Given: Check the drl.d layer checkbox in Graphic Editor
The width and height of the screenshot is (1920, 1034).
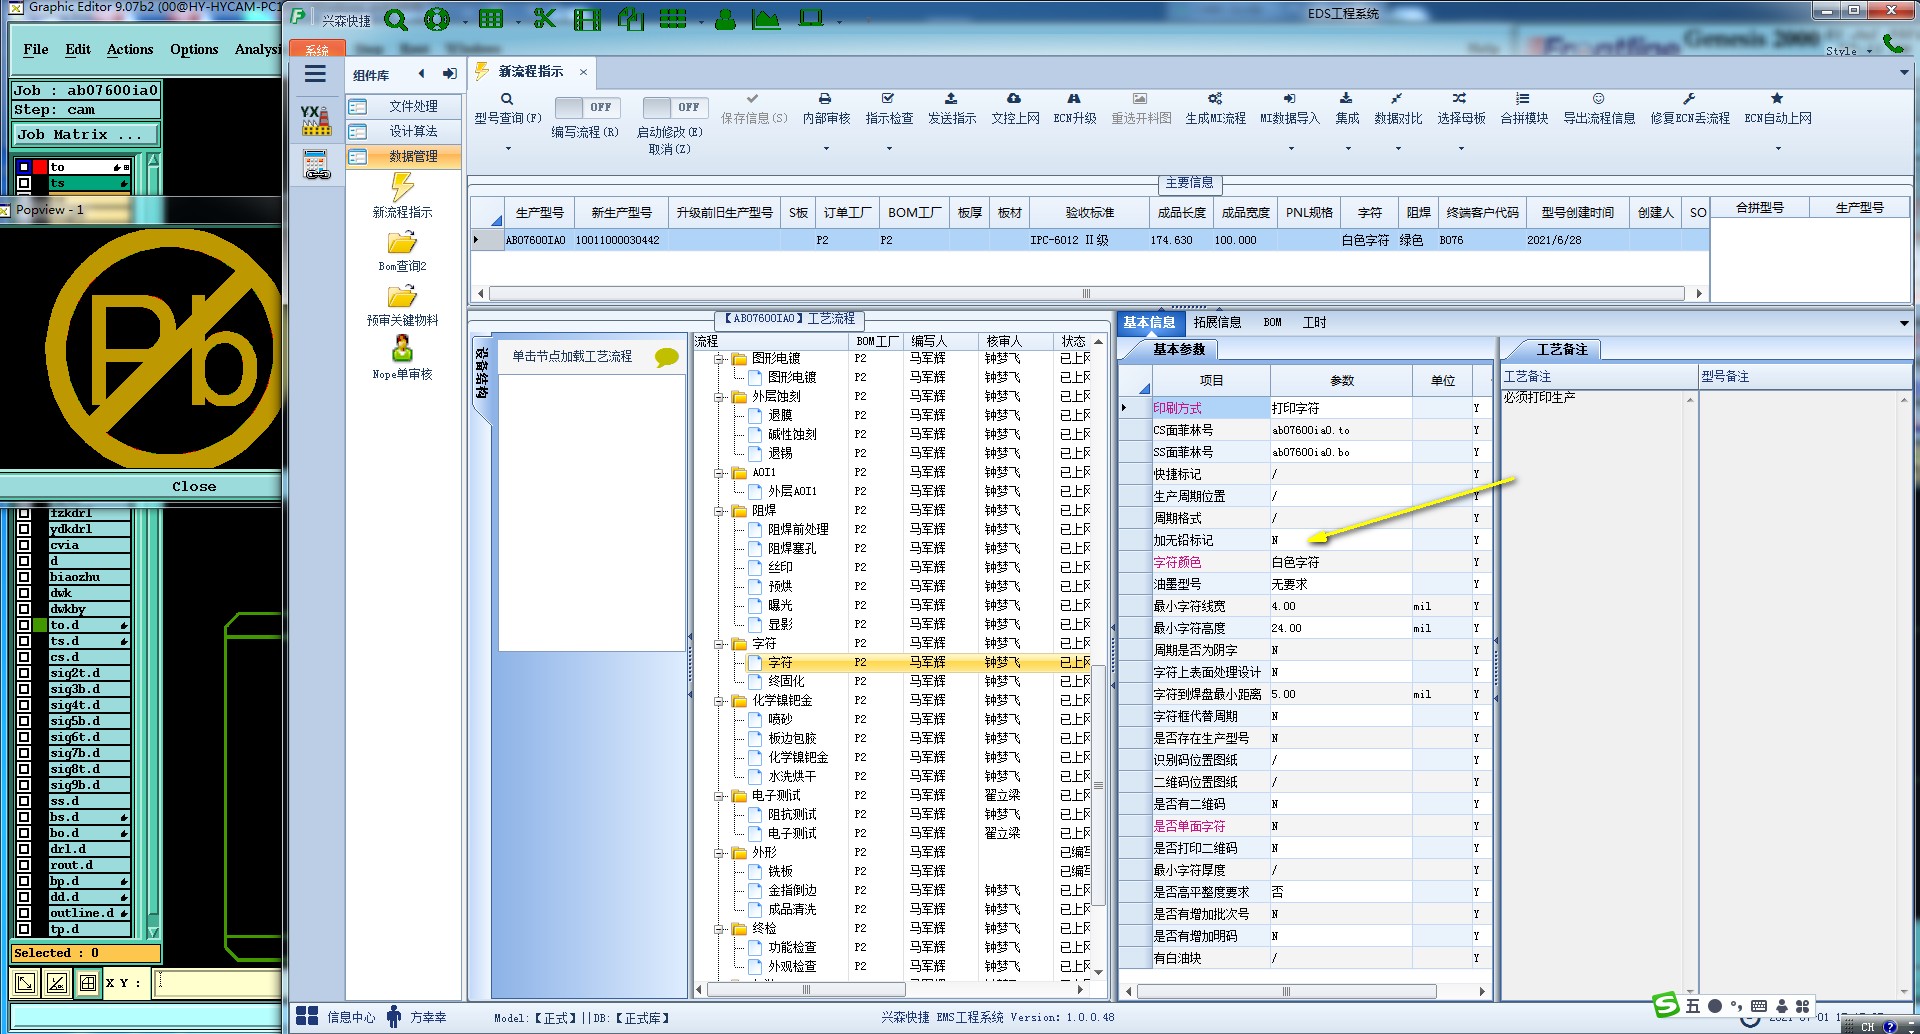Looking at the screenshot, I should [24, 849].
